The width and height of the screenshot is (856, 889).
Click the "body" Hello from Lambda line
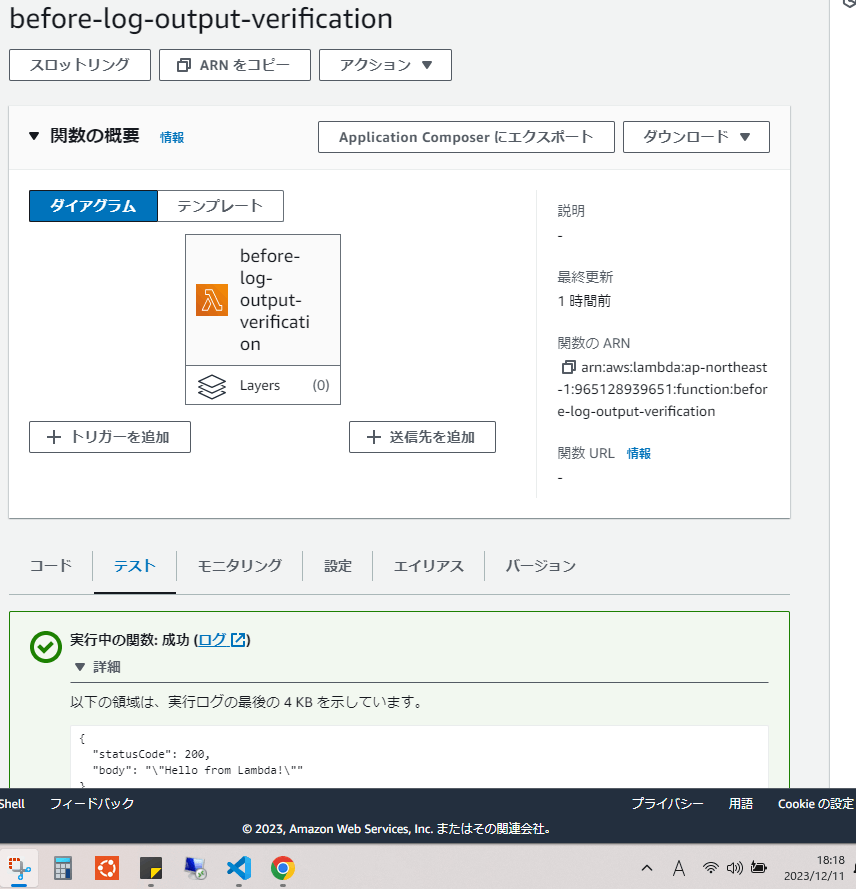(x=198, y=770)
